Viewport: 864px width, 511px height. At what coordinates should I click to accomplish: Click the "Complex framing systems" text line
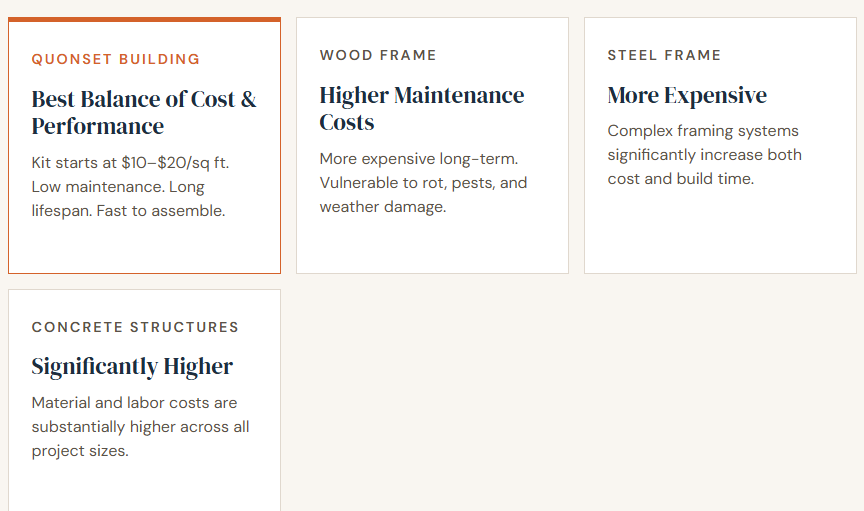coord(703,131)
